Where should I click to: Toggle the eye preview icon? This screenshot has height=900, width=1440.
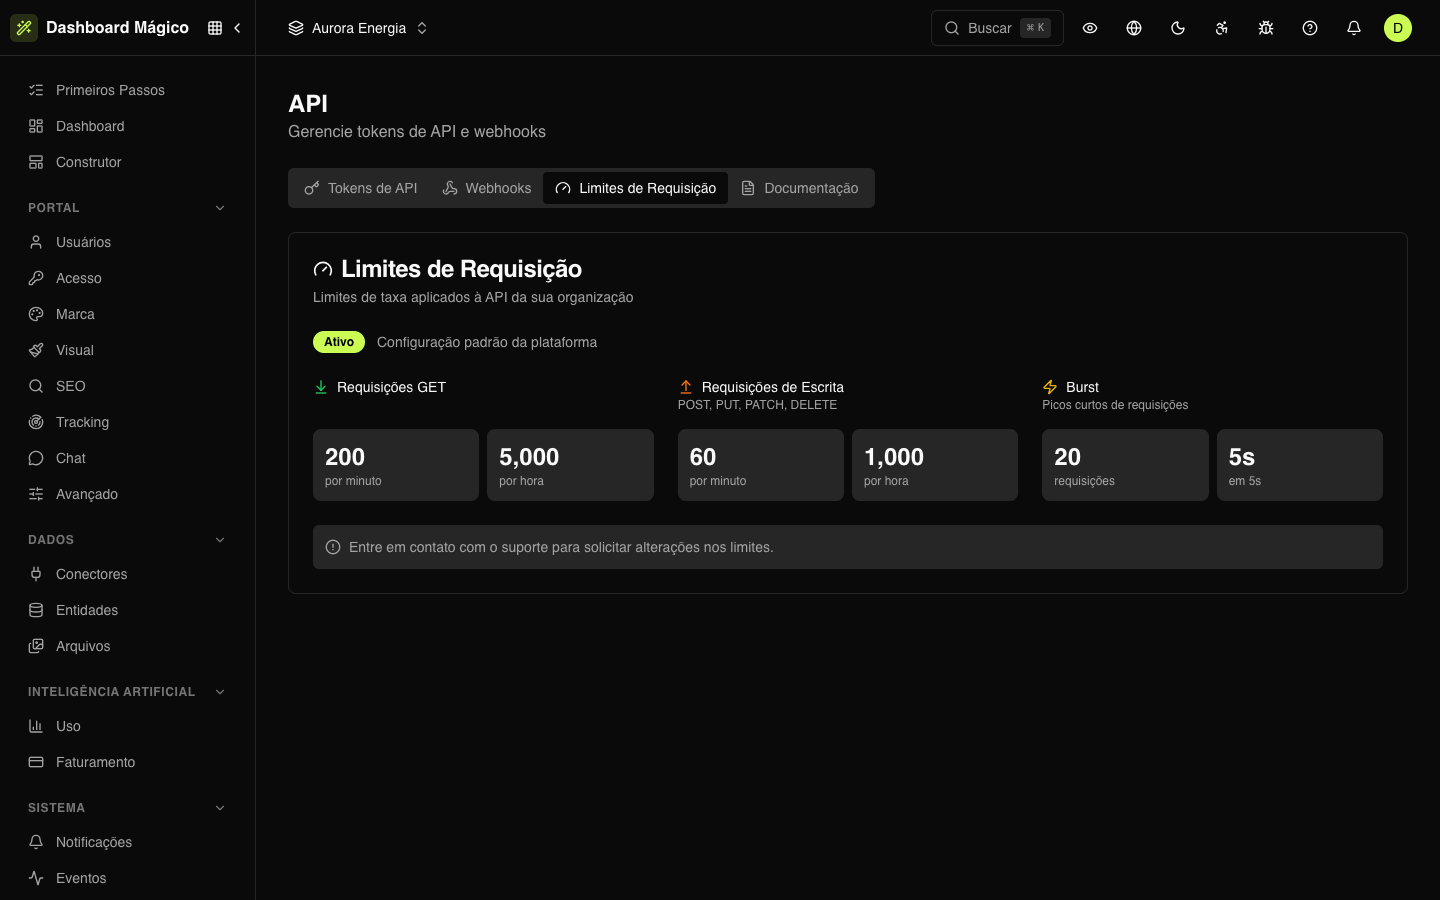pos(1090,28)
